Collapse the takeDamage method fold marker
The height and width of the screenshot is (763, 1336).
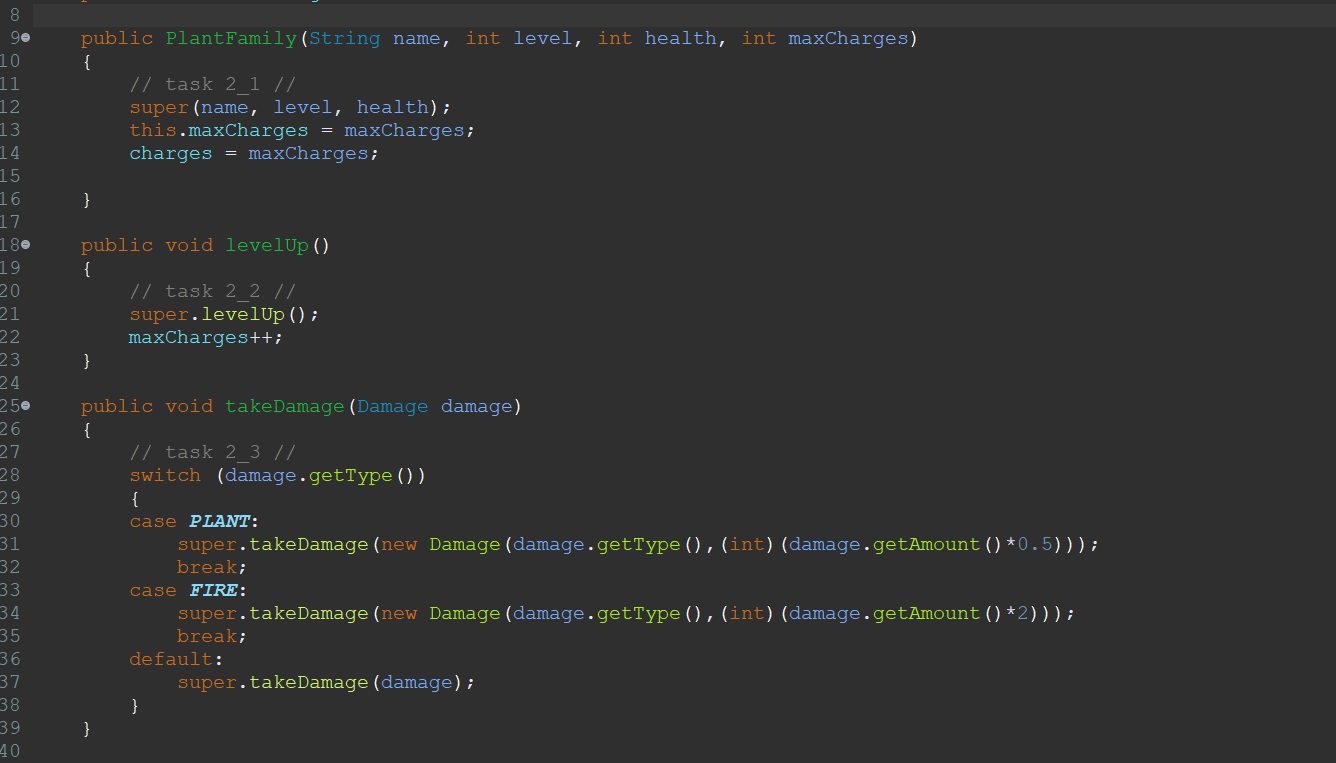(x=26, y=406)
